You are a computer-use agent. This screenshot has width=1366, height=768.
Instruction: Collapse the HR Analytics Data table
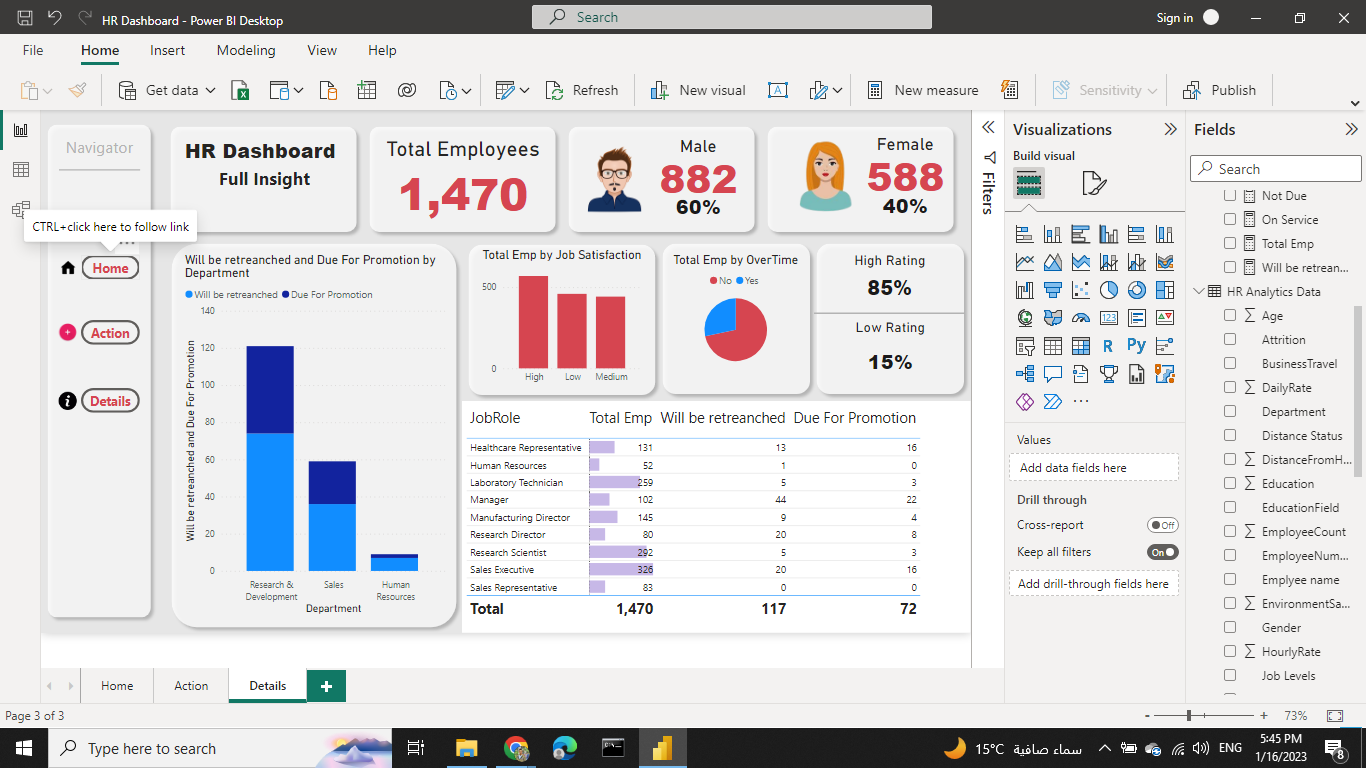[x=1200, y=292]
